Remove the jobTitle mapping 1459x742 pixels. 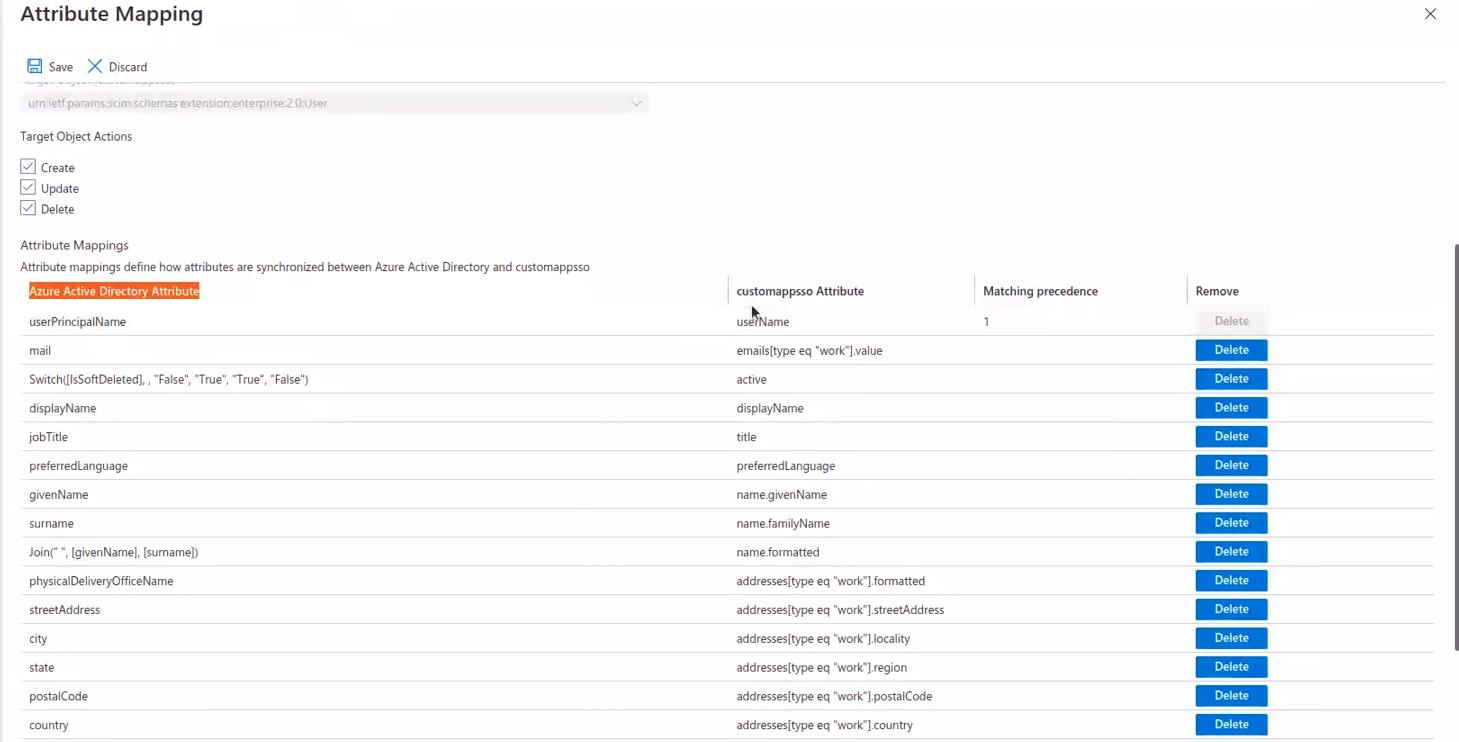pos(1231,437)
